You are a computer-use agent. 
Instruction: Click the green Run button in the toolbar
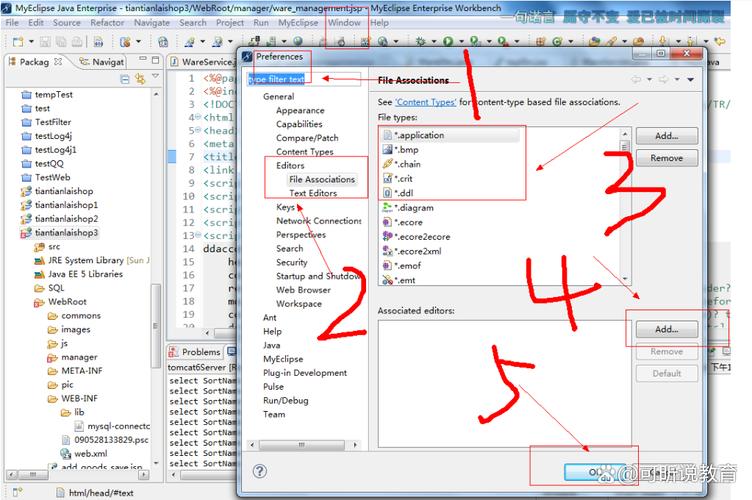448,42
